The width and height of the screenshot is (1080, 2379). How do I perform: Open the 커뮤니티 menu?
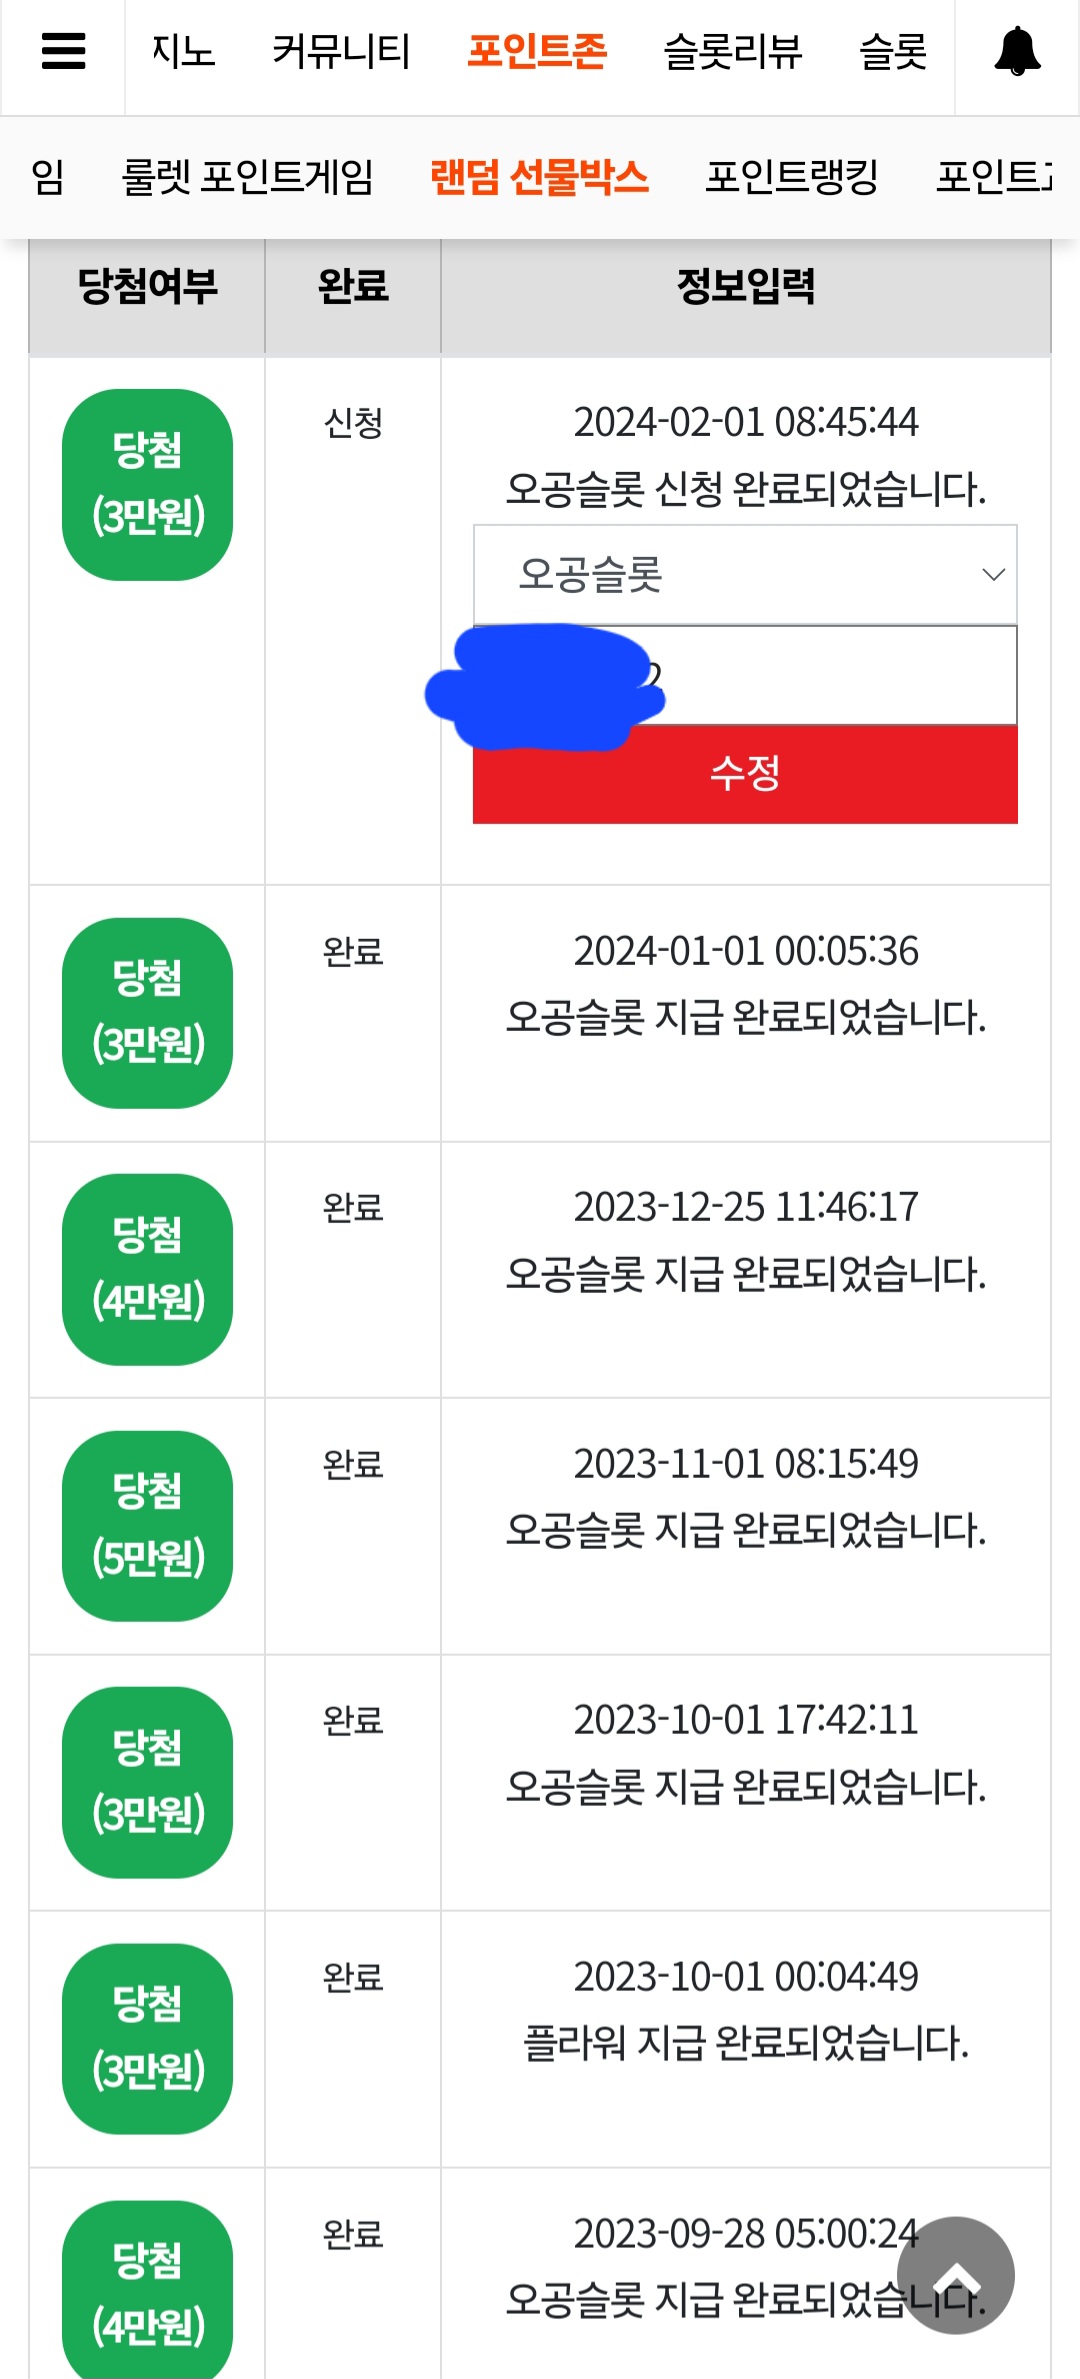point(341,51)
